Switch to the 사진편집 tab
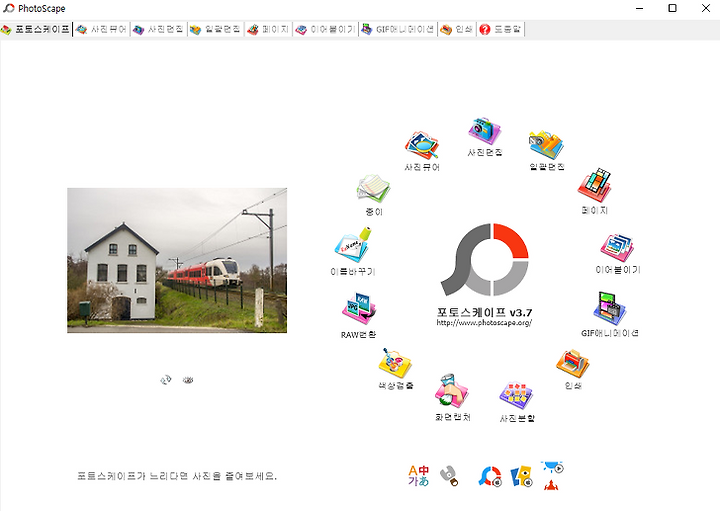This screenshot has height=511, width=720. pos(159,29)
